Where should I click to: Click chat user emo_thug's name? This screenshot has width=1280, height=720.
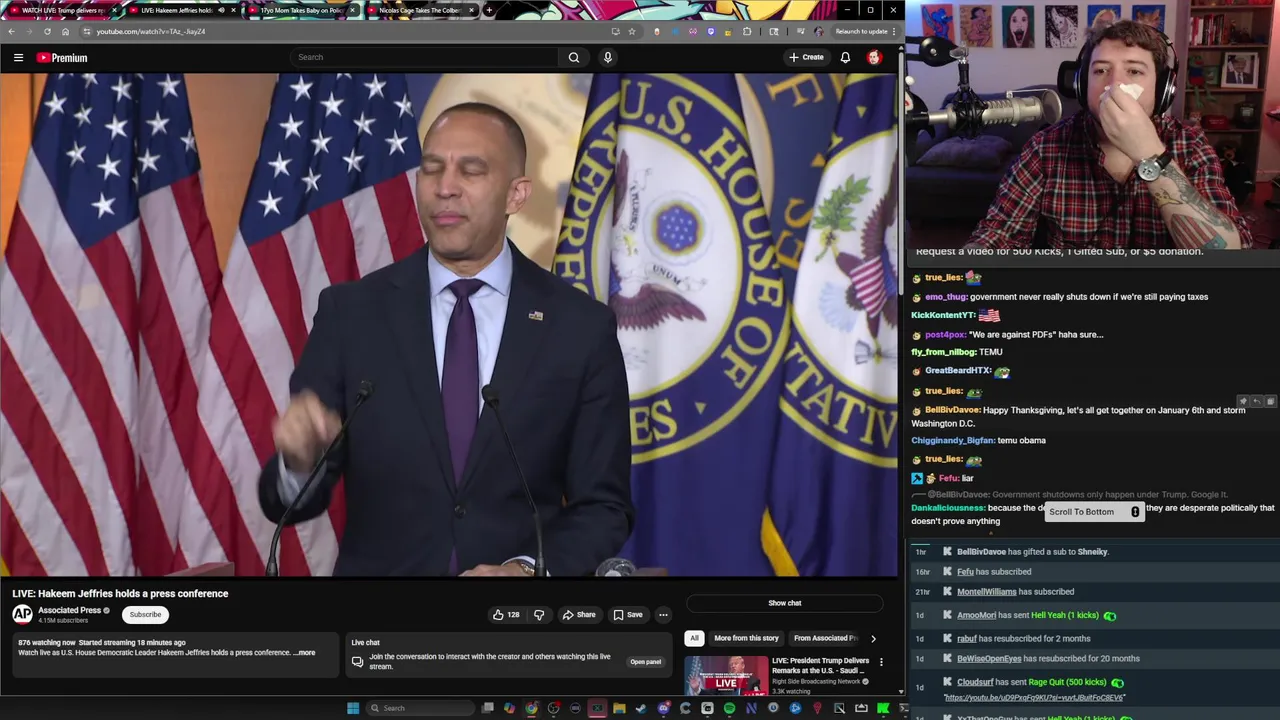click(x=946, y=297)
